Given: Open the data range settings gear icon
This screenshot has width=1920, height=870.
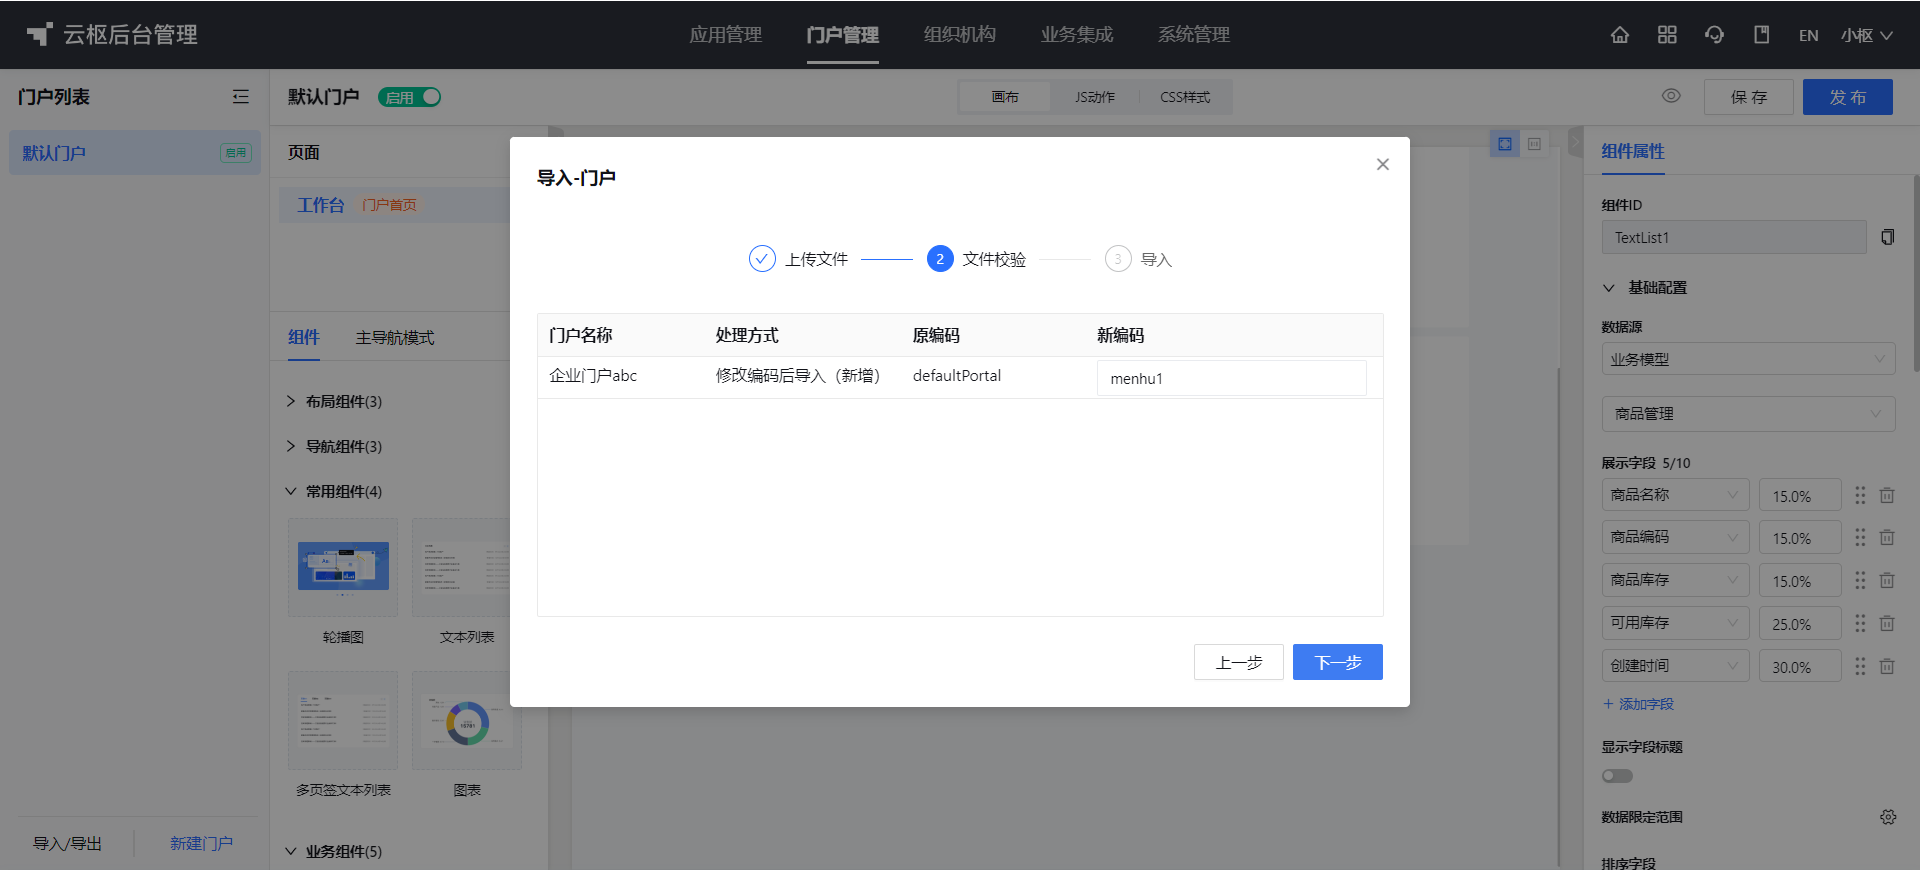Looking at the screenshot, I should (x=1888, y=817).
